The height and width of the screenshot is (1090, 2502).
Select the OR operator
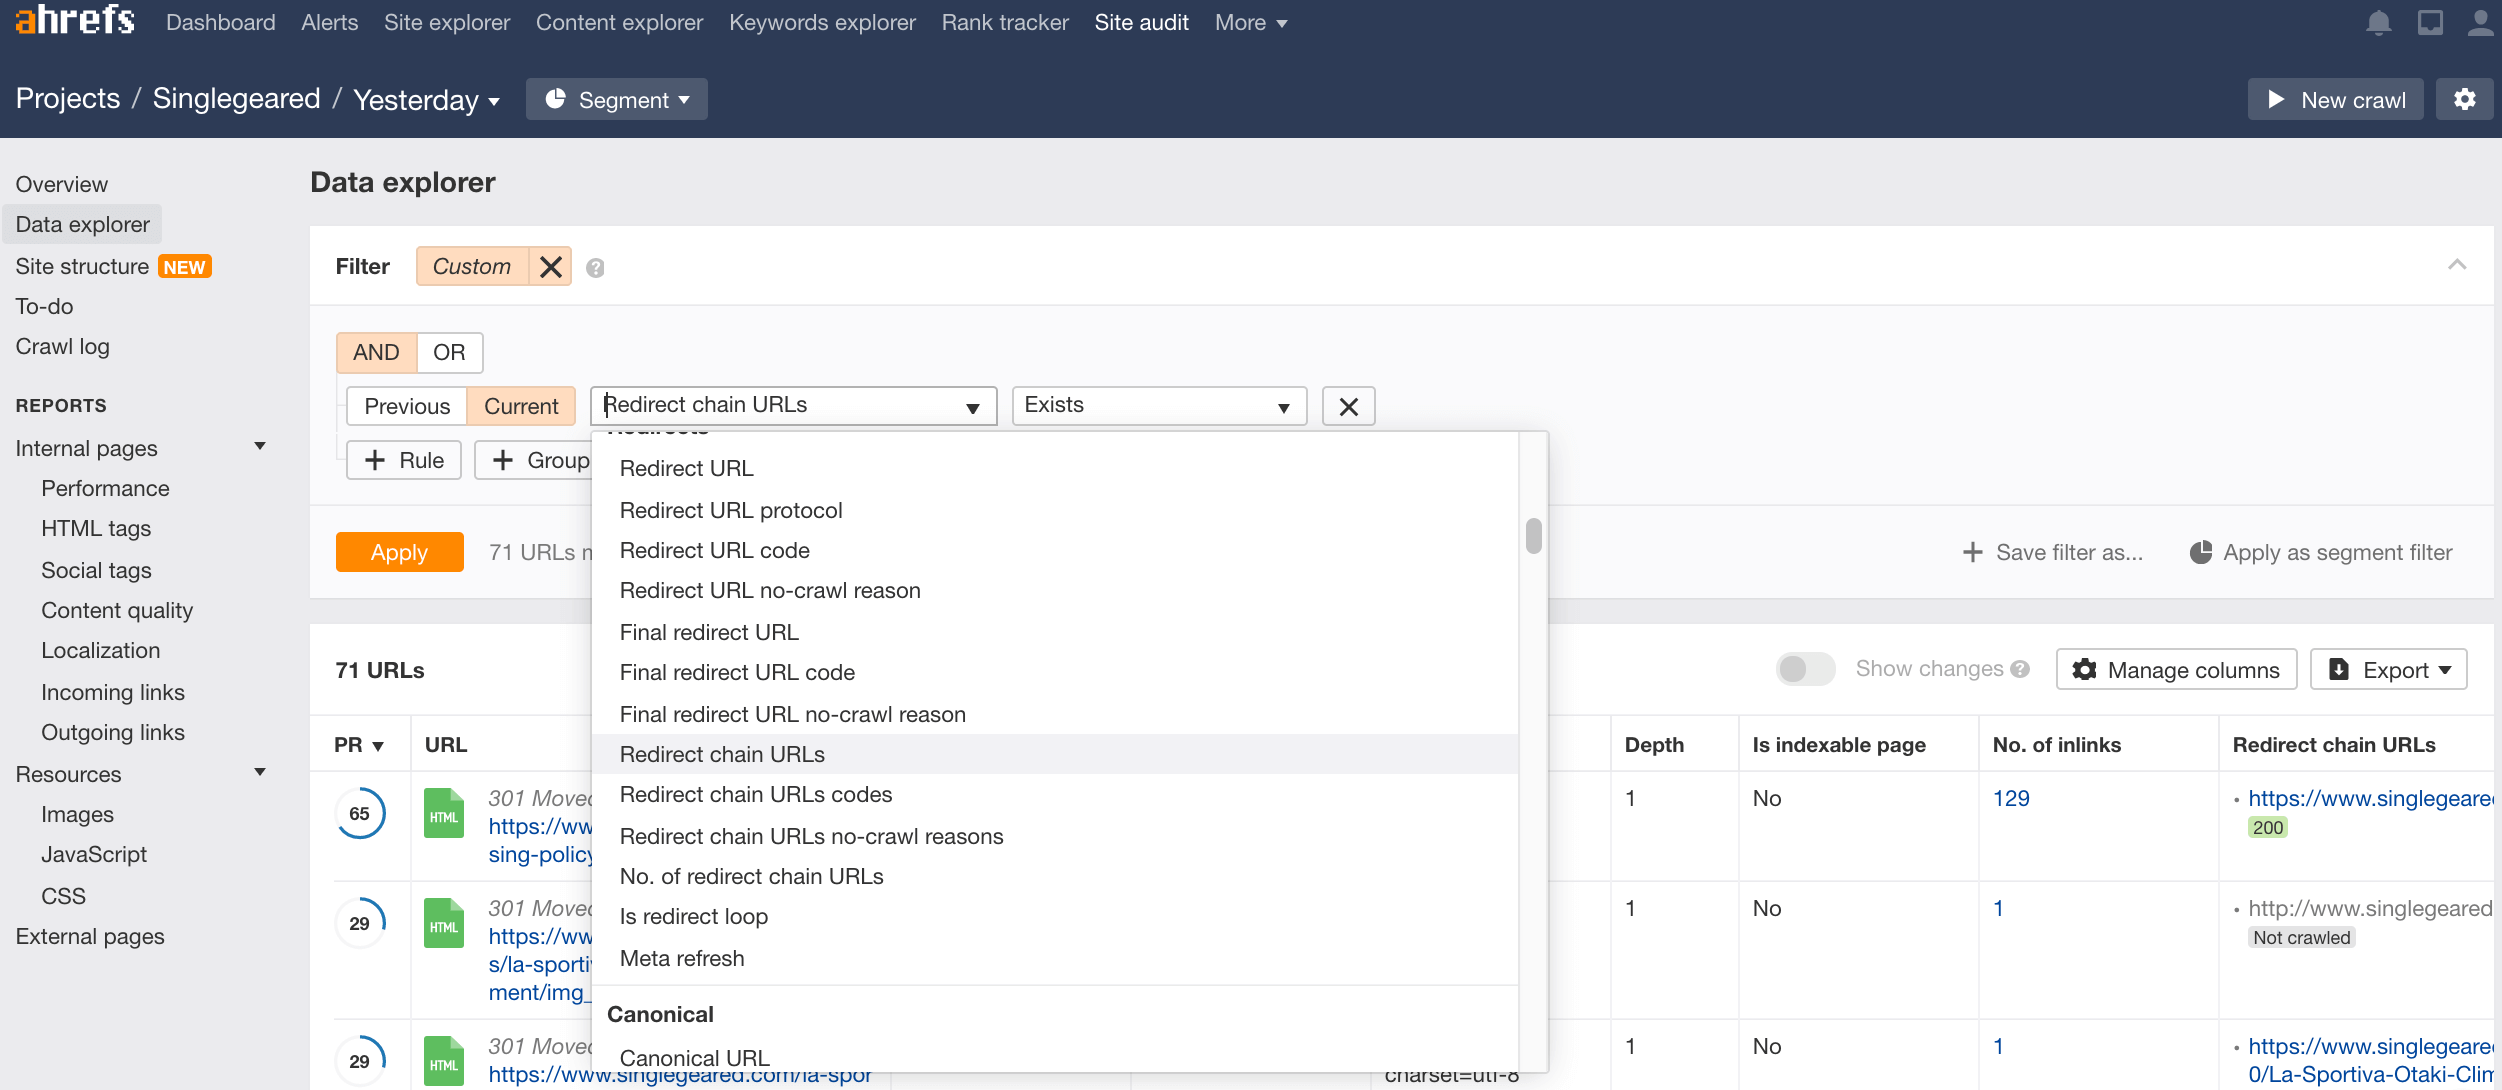(449, 352)
